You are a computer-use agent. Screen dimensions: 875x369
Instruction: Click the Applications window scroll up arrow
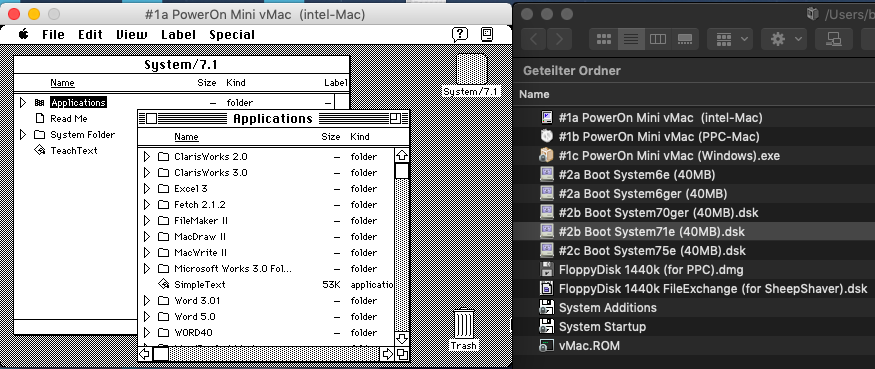(x=402, y=156)
